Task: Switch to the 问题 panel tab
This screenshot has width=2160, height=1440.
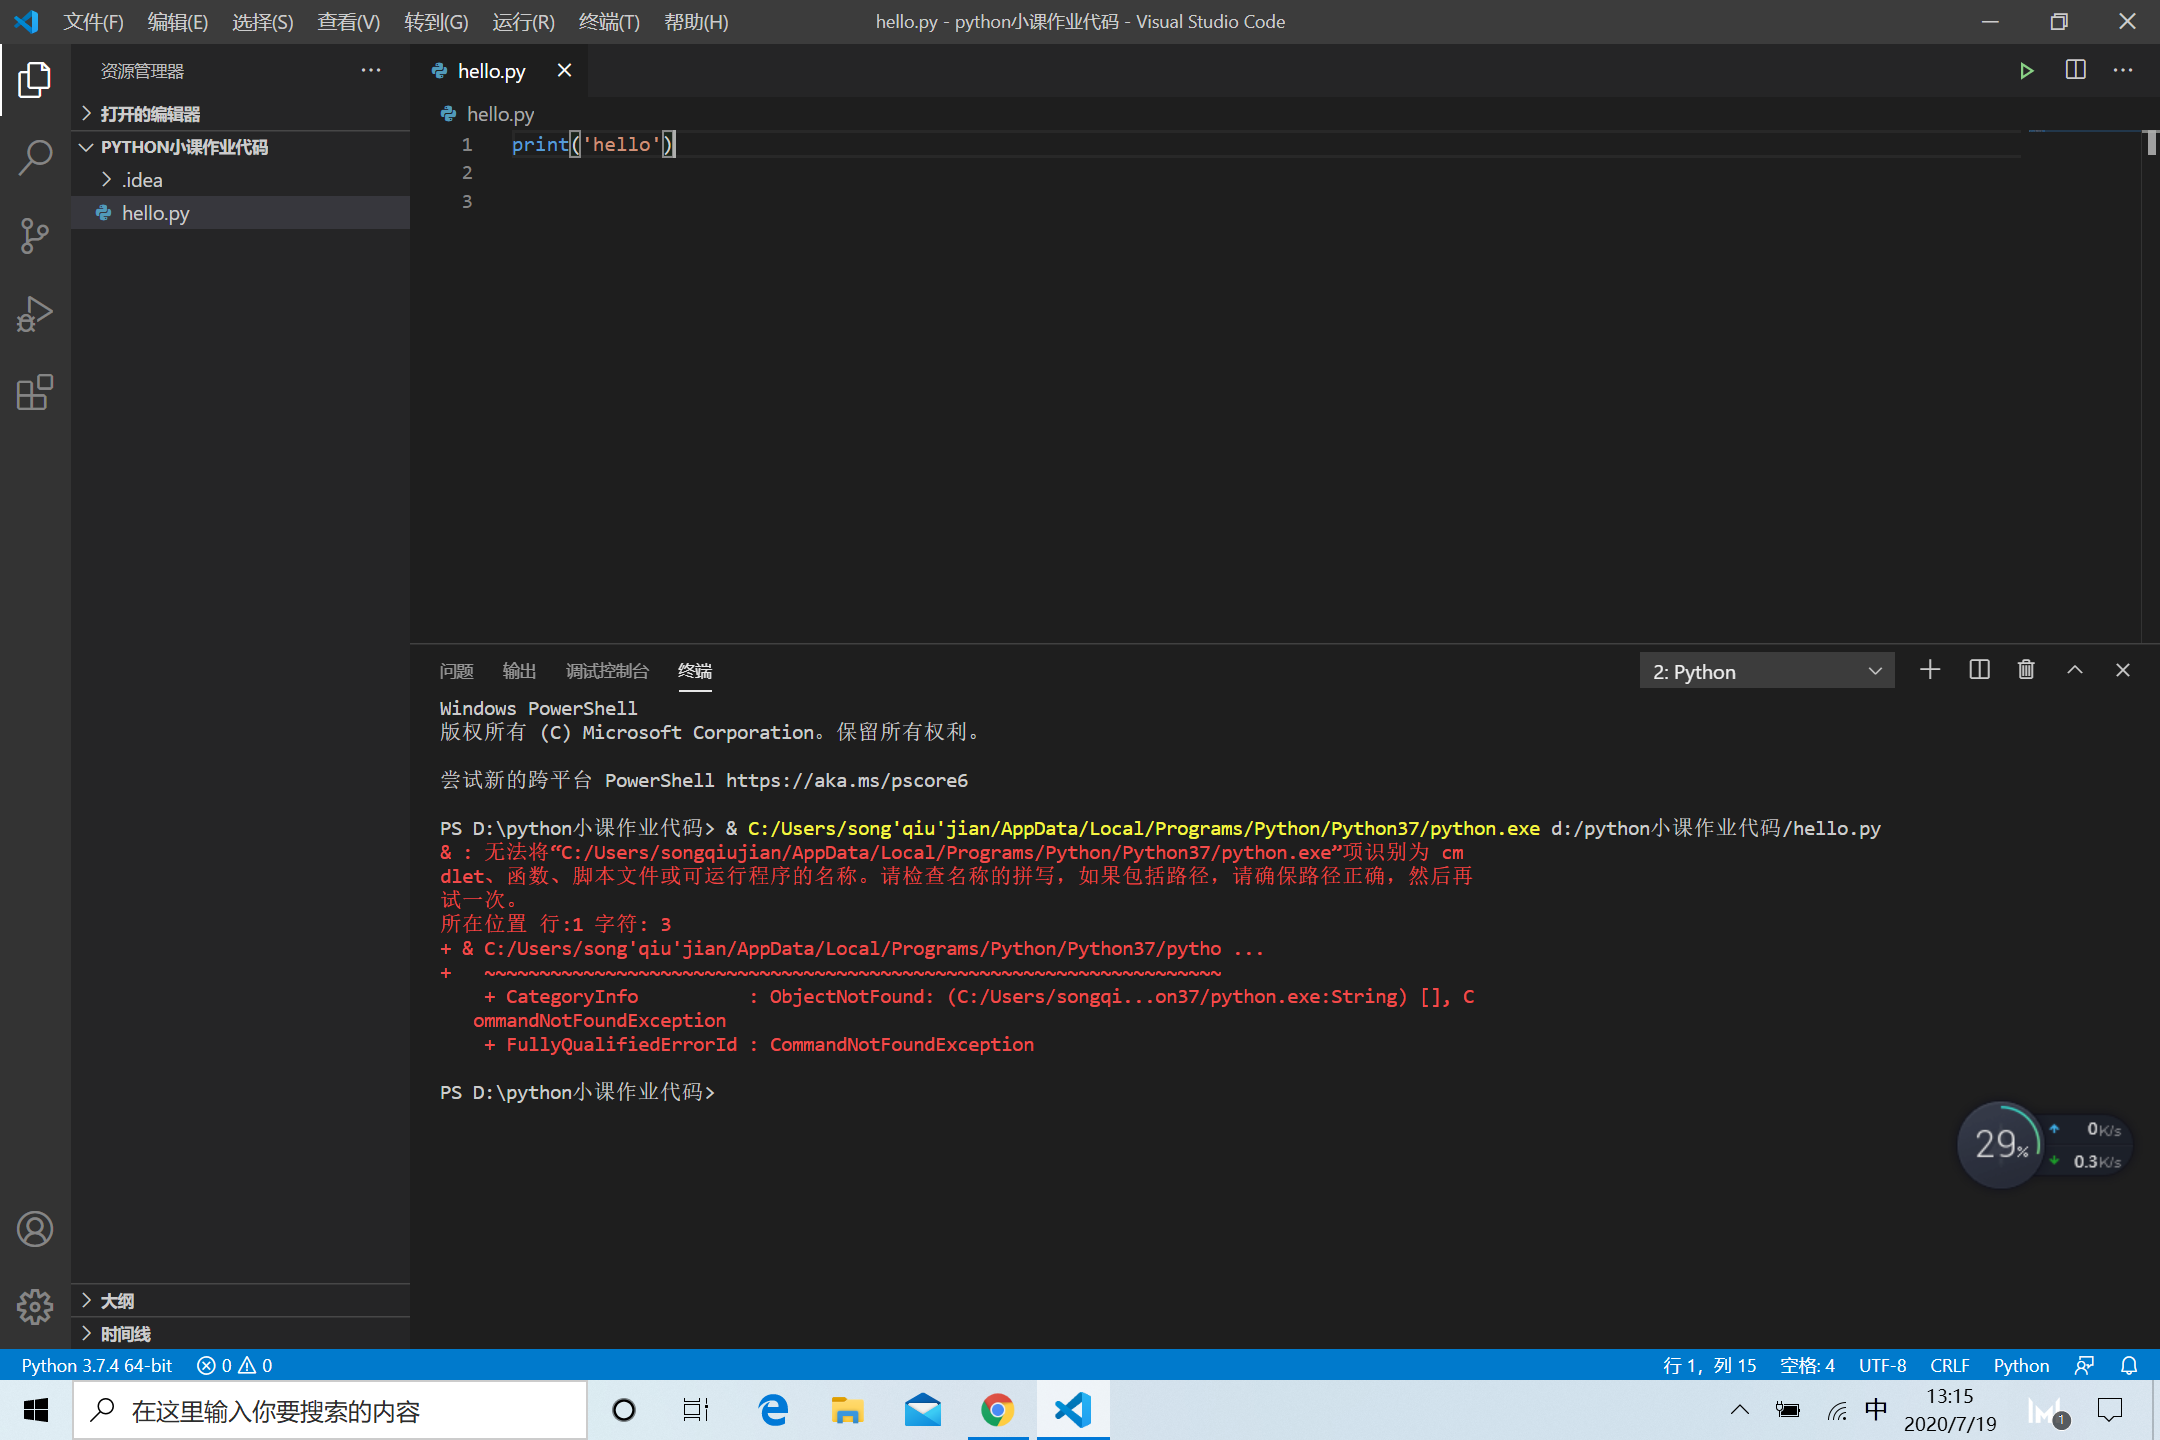Action: click(x=456, y=671)
